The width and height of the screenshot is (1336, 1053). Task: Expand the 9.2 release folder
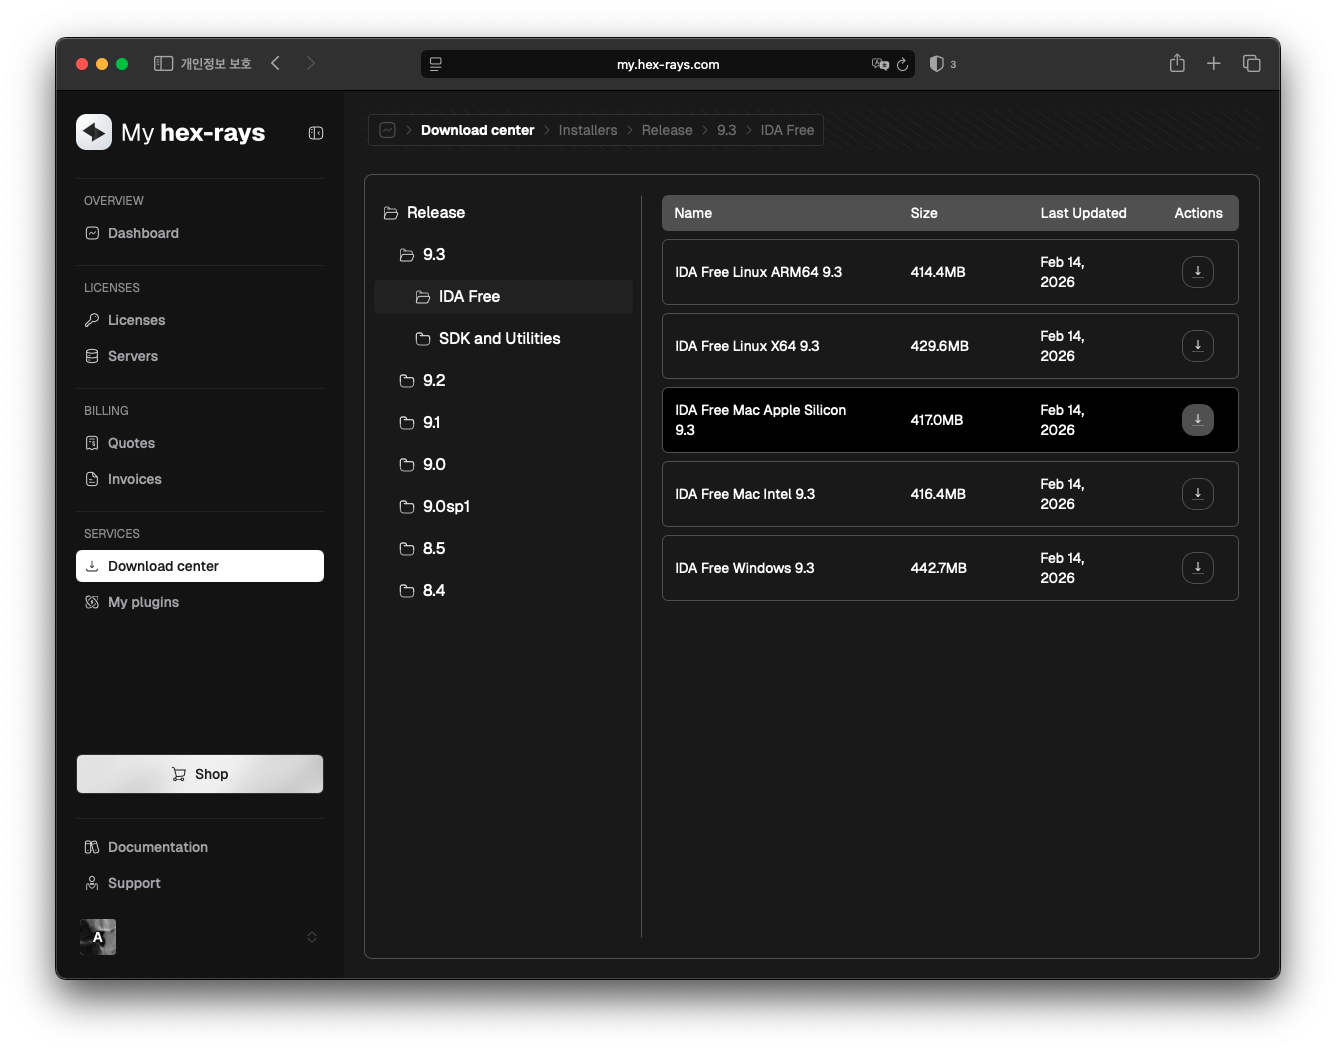(433, 381)
